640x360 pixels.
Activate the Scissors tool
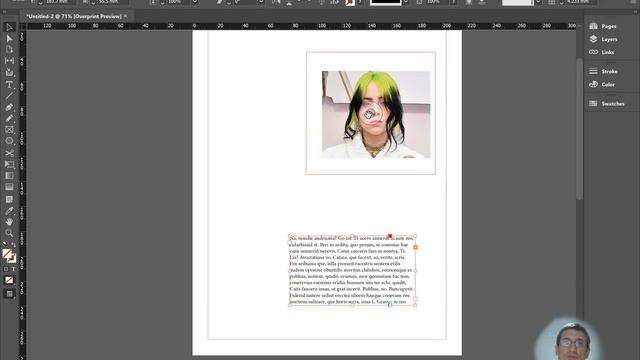(x=9, y=153)
